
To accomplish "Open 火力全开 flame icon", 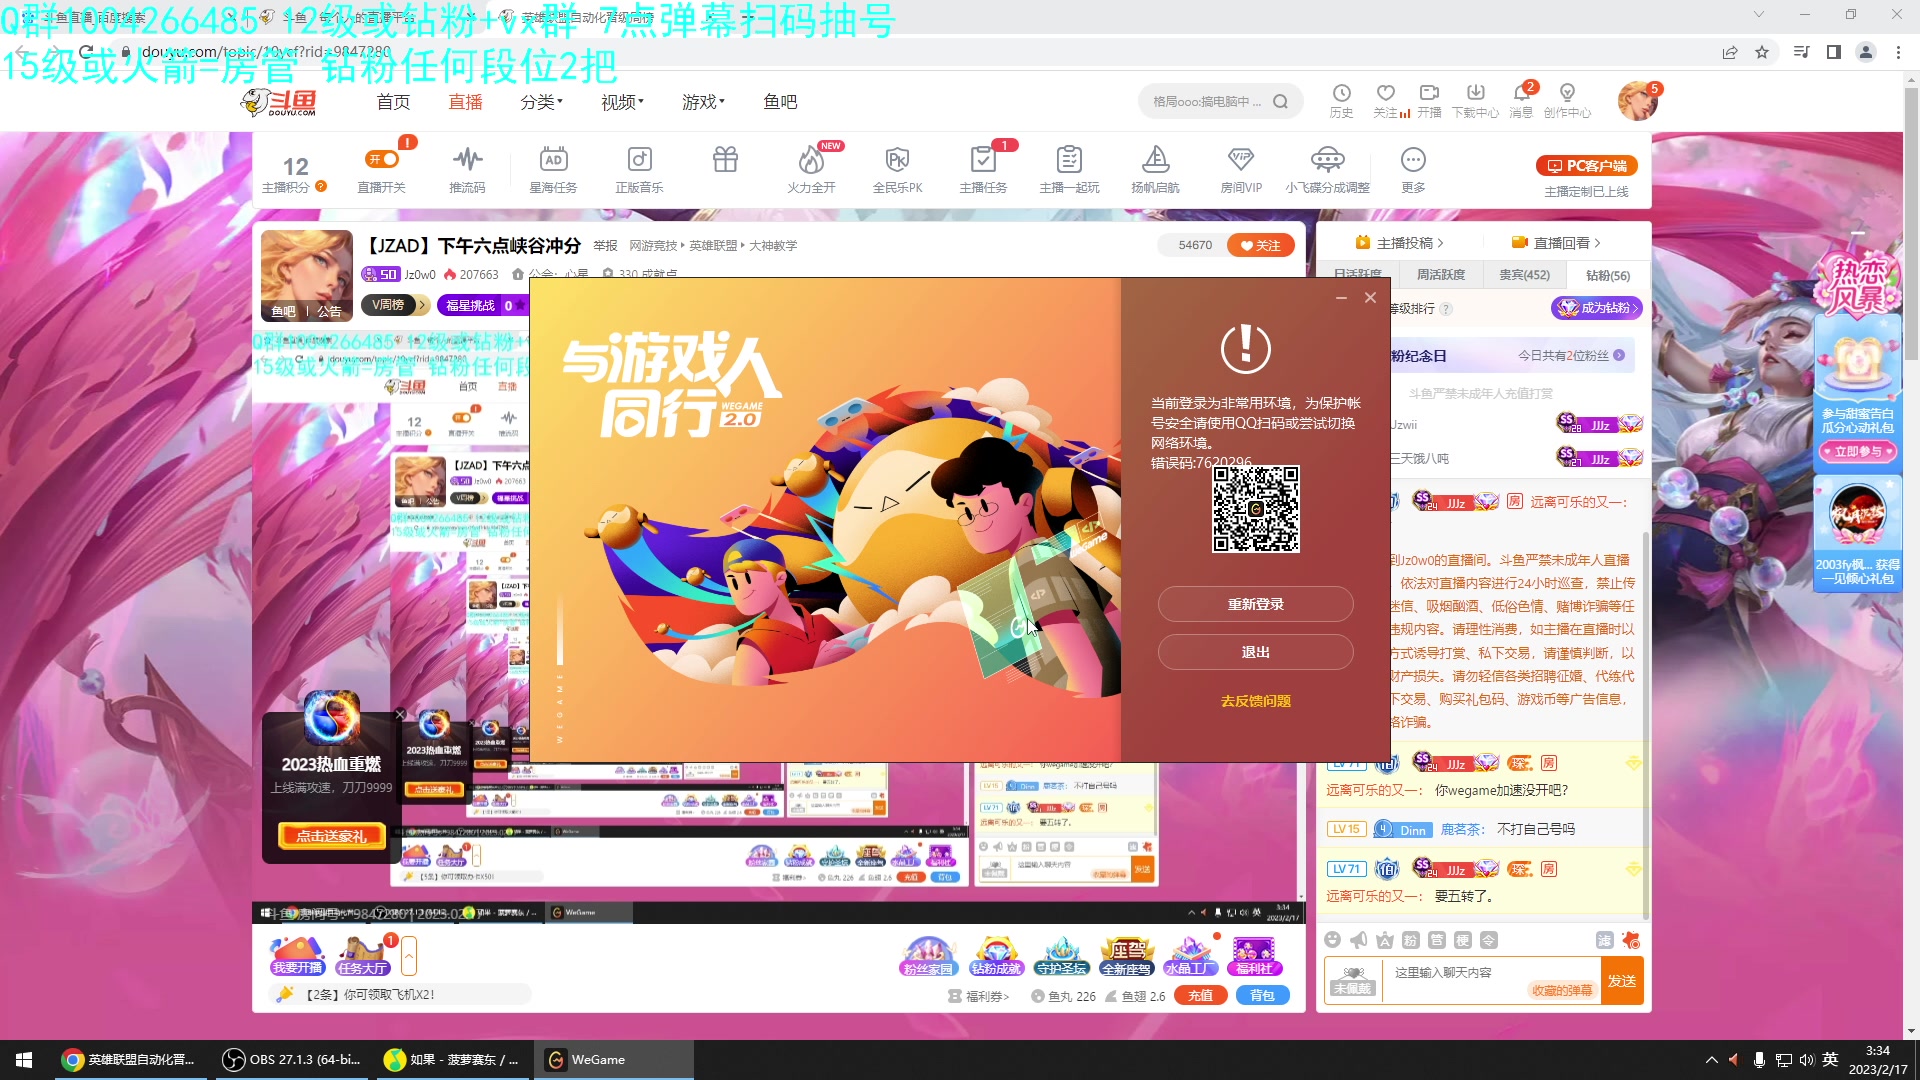I will pos(811,159).
